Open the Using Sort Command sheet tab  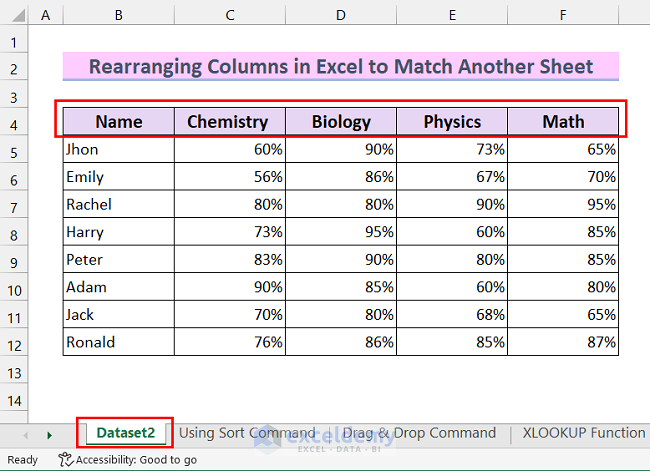click(247, 433)
